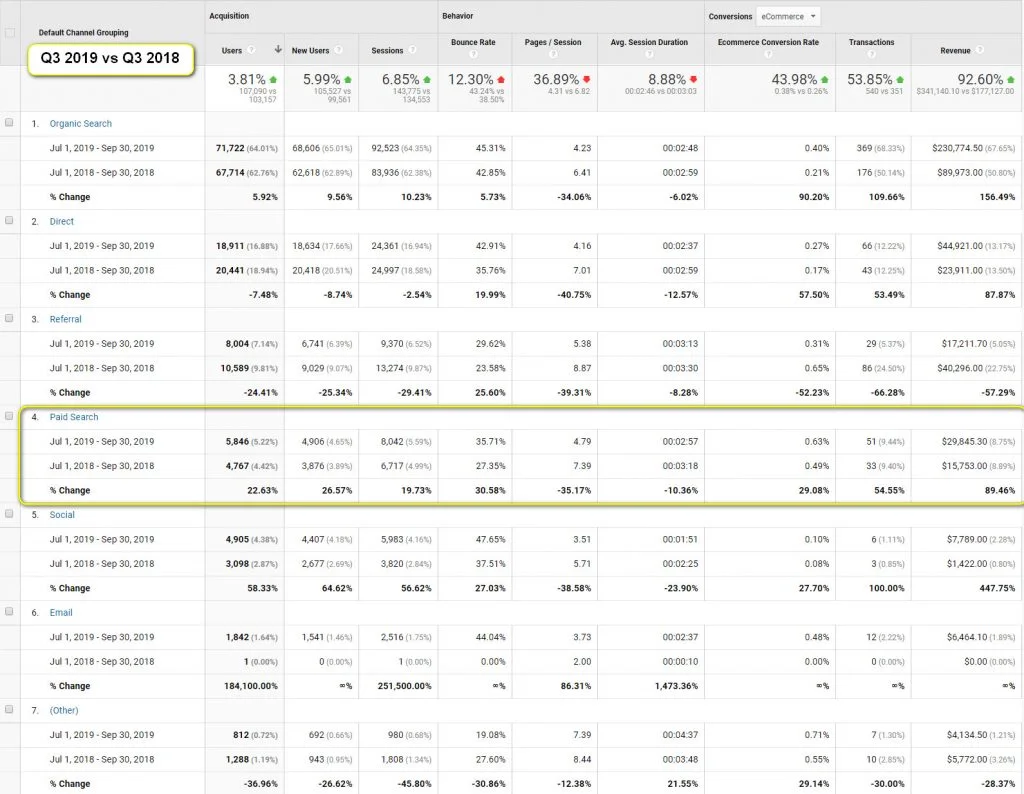
Task: Click green arrow beside 43.98% conversion rate
Action: coord(824,80)
